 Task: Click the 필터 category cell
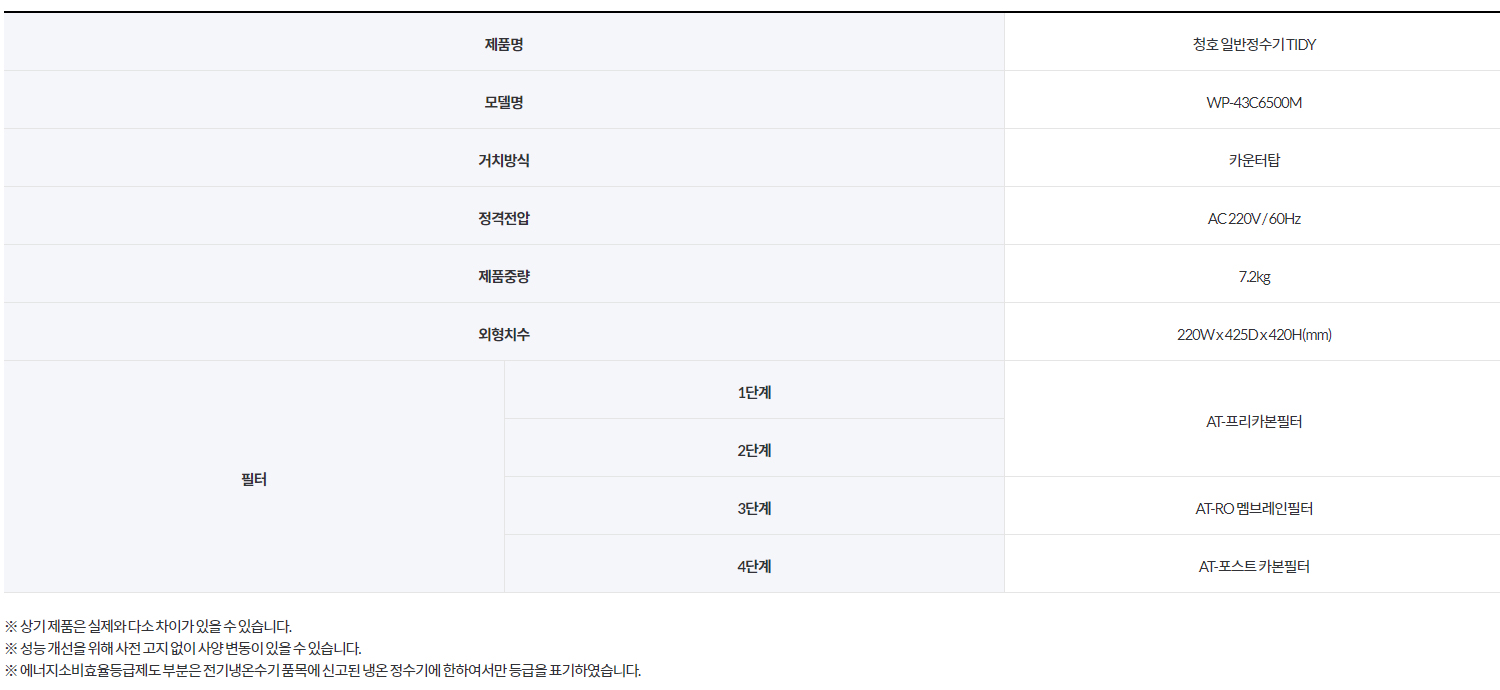pos(254,477)
